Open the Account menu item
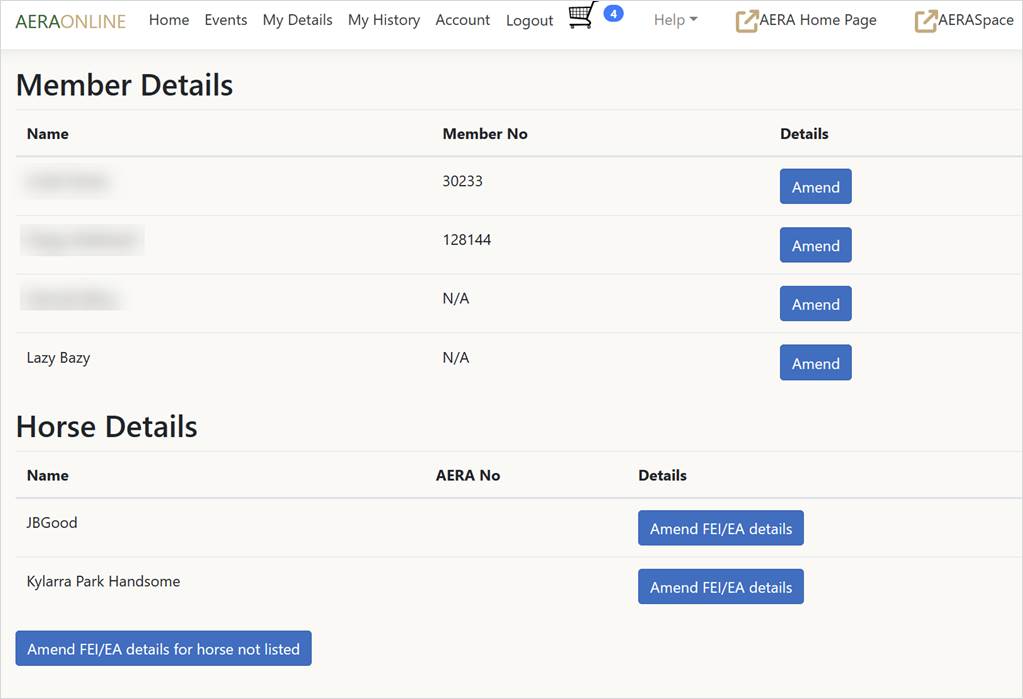The image size is (1023, 699). coord(462,20)
